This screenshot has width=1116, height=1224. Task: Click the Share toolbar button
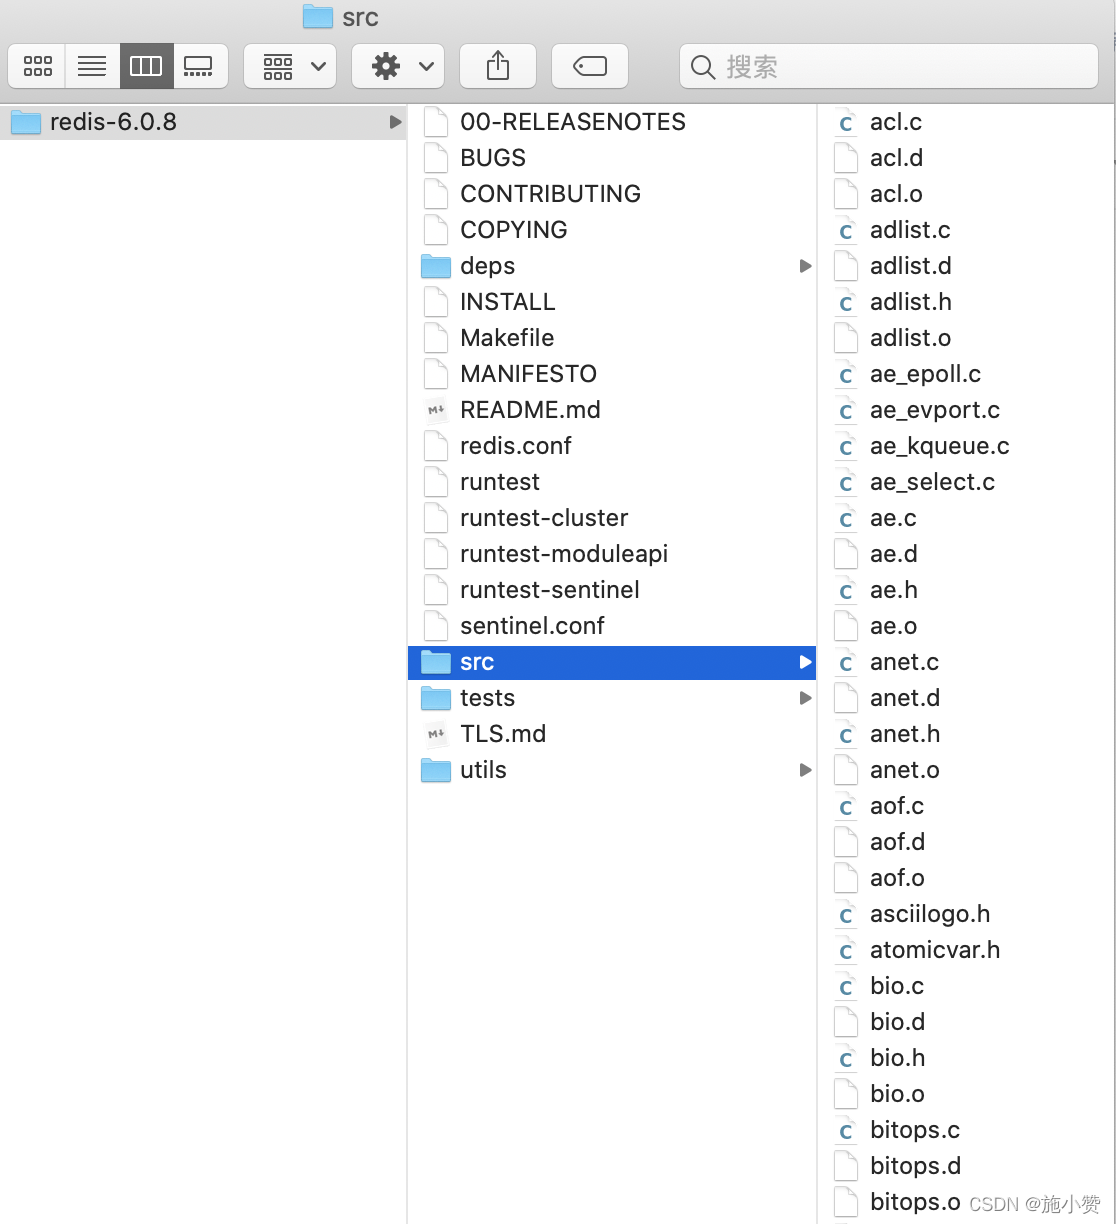click(498, 67)
